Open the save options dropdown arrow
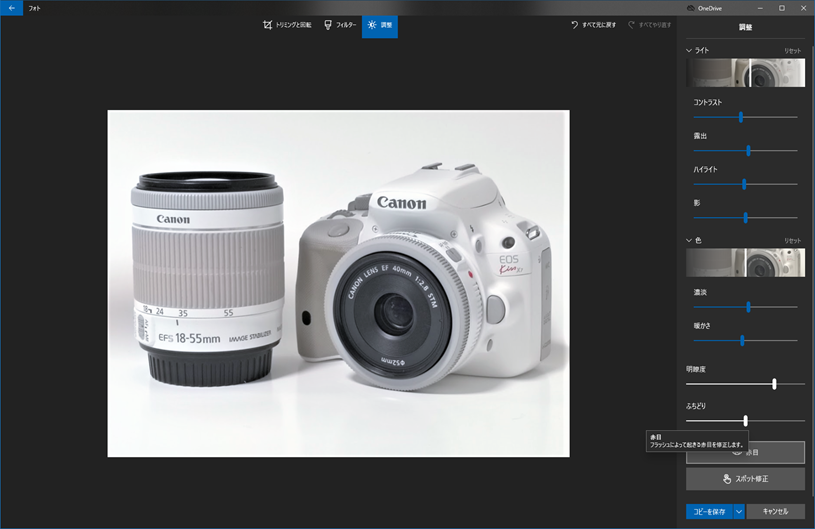Viewport: 815px width, 529px height. 739,512
